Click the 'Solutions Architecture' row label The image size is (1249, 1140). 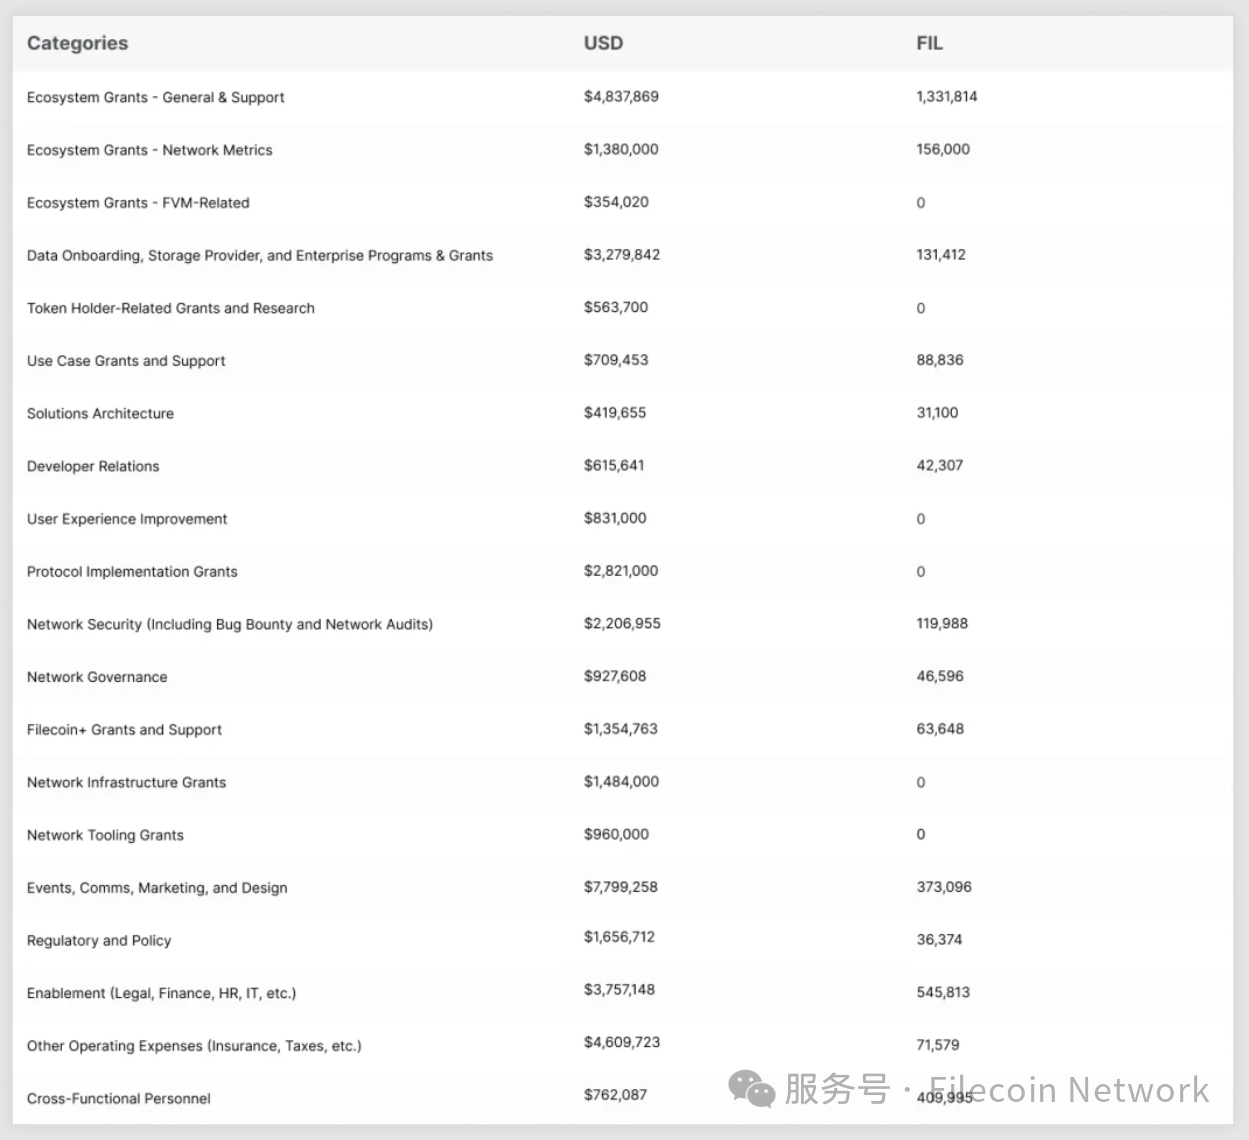coord(100,413)
